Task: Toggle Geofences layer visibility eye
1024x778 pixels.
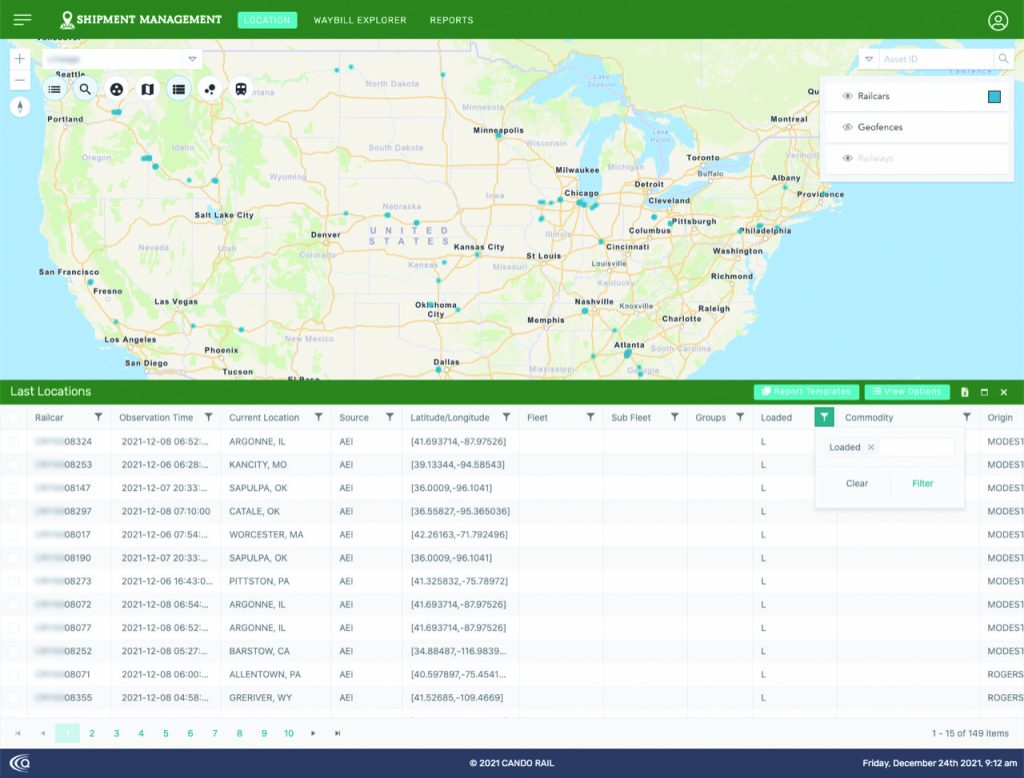Action: tap(847, 128)
